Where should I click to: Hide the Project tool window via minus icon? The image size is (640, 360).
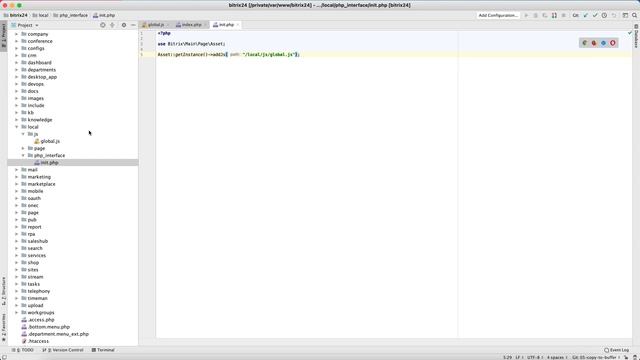(133, 25)
